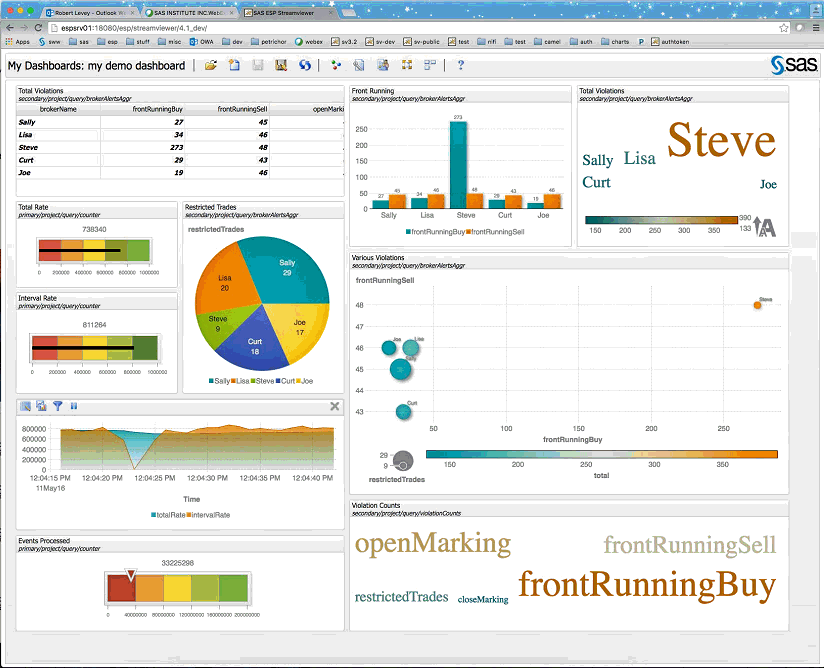Refresh the dashboard with the circular-arrows icon

(x=304, y=64)
